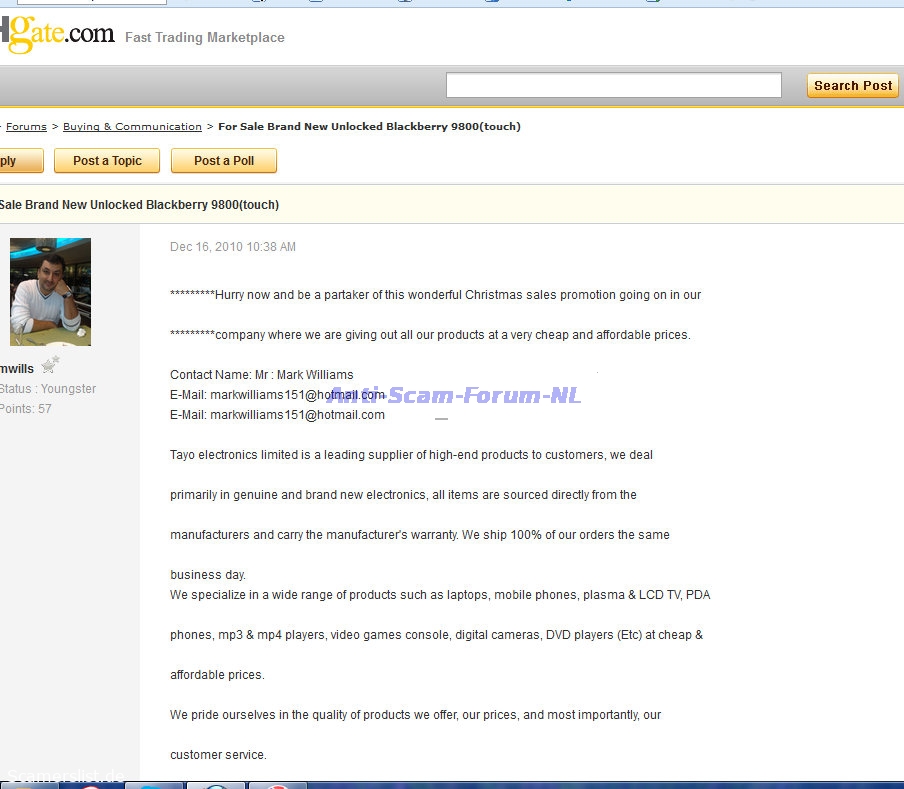Click the Dec 16, 2010 post timestamp
This screenshot has height=789, width=904.
(x=233, y=247)
